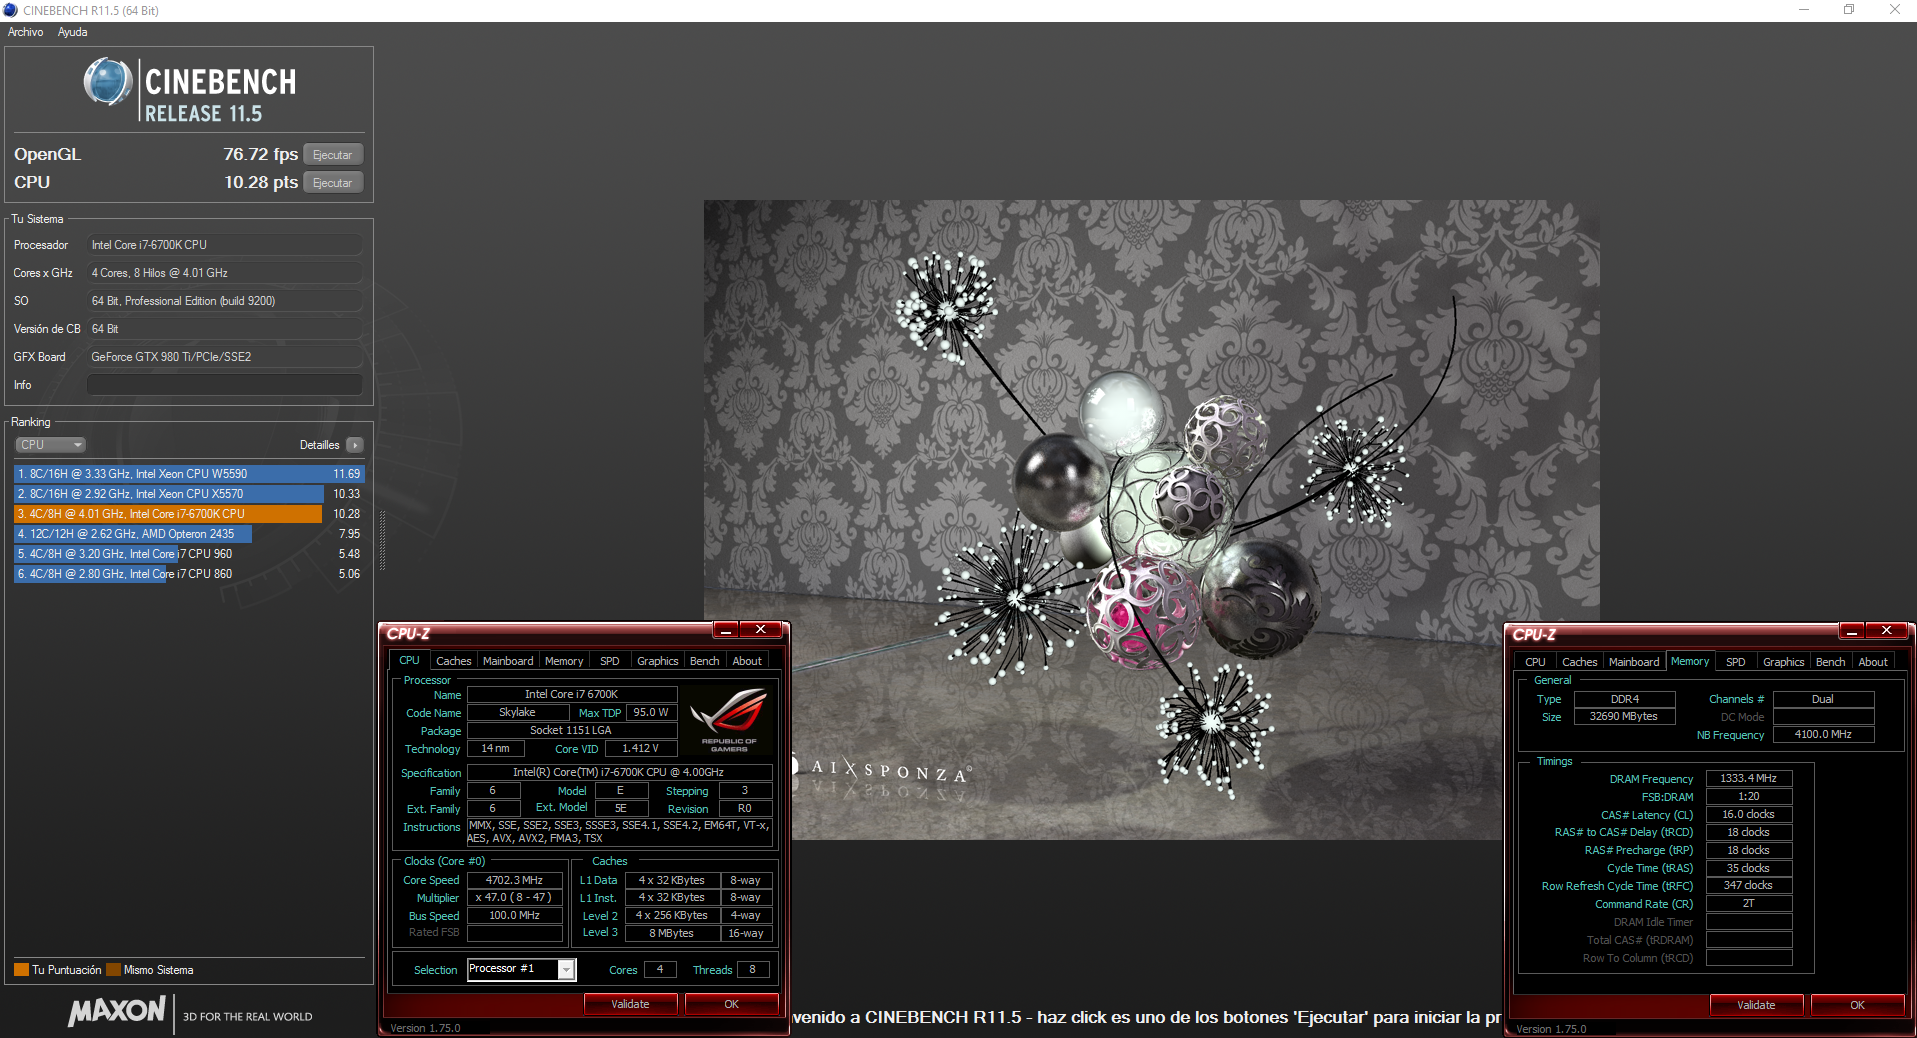Open About tab in left CPU-Z
Viewport: 1917px width, 1038px height.
pyautogui.click(x=747, y=661)
